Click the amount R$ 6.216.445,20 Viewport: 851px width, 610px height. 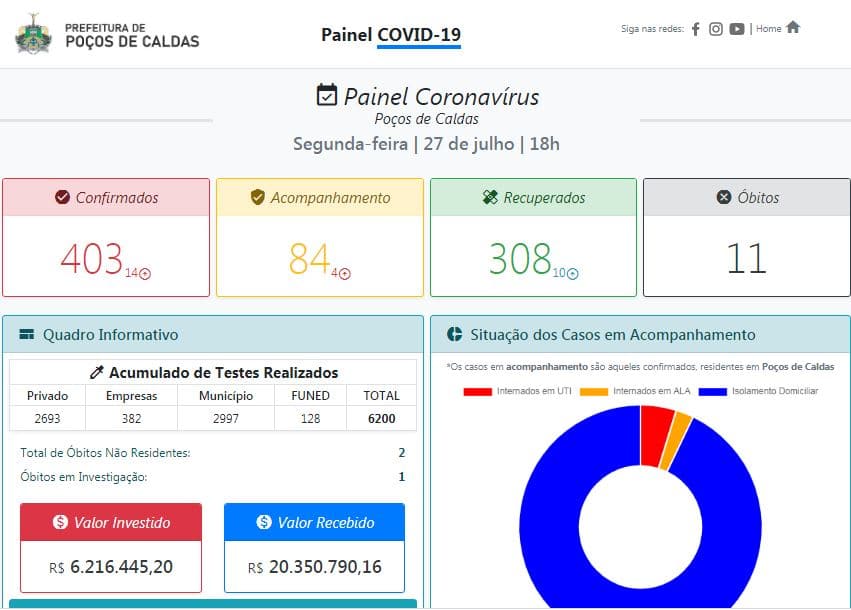point(111,567)
